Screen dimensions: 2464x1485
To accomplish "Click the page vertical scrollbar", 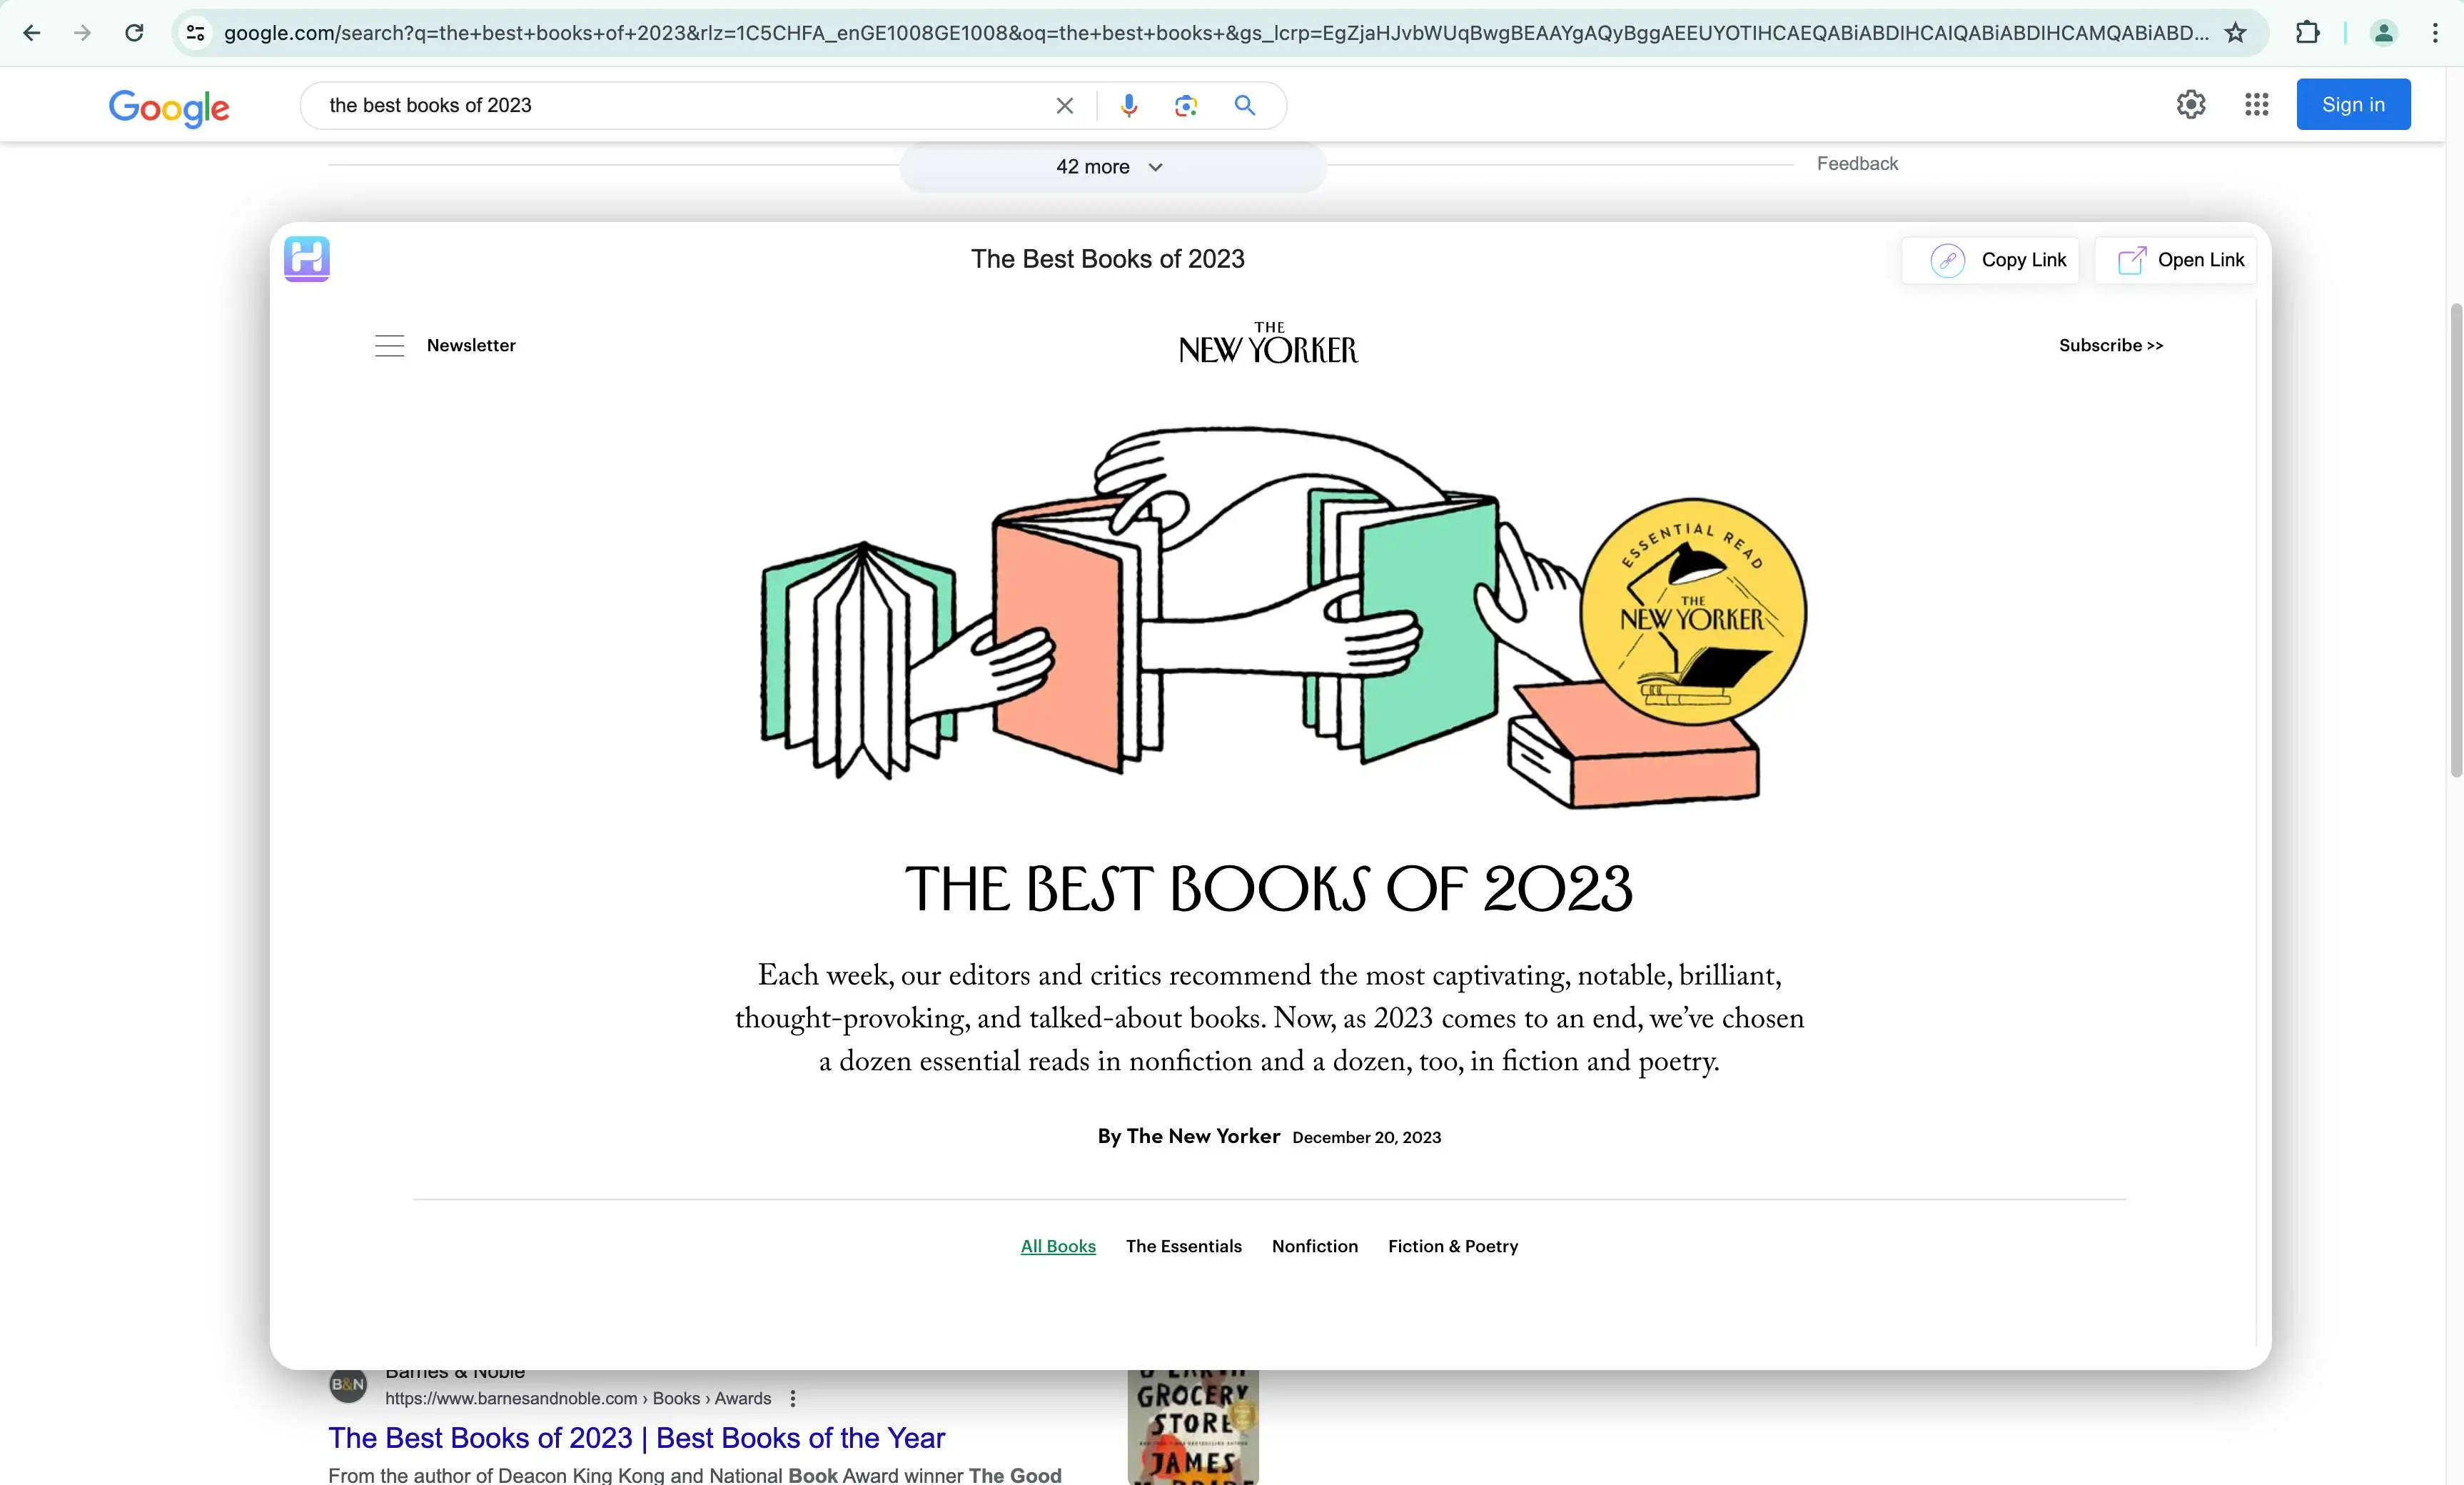I will tap(2456, 540).
